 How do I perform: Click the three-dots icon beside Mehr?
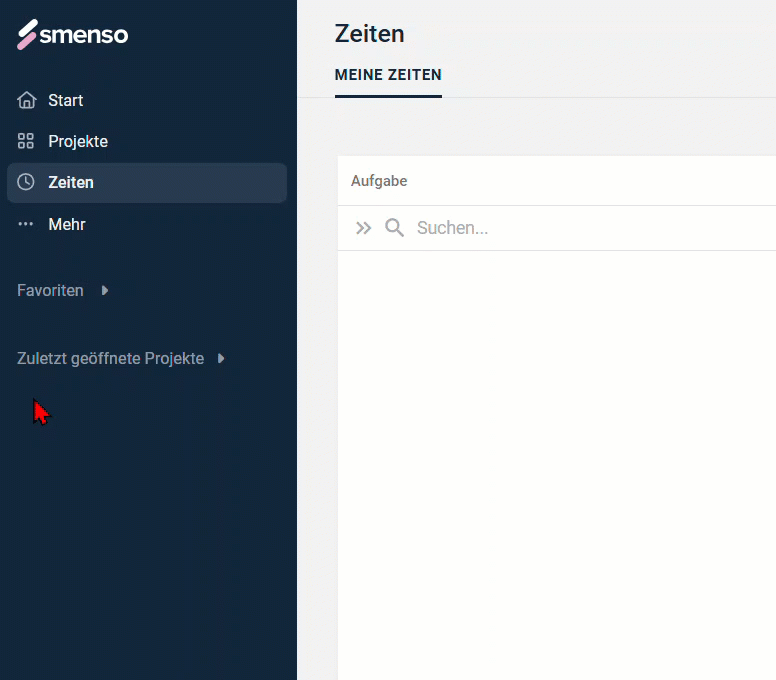click(26, 224)
